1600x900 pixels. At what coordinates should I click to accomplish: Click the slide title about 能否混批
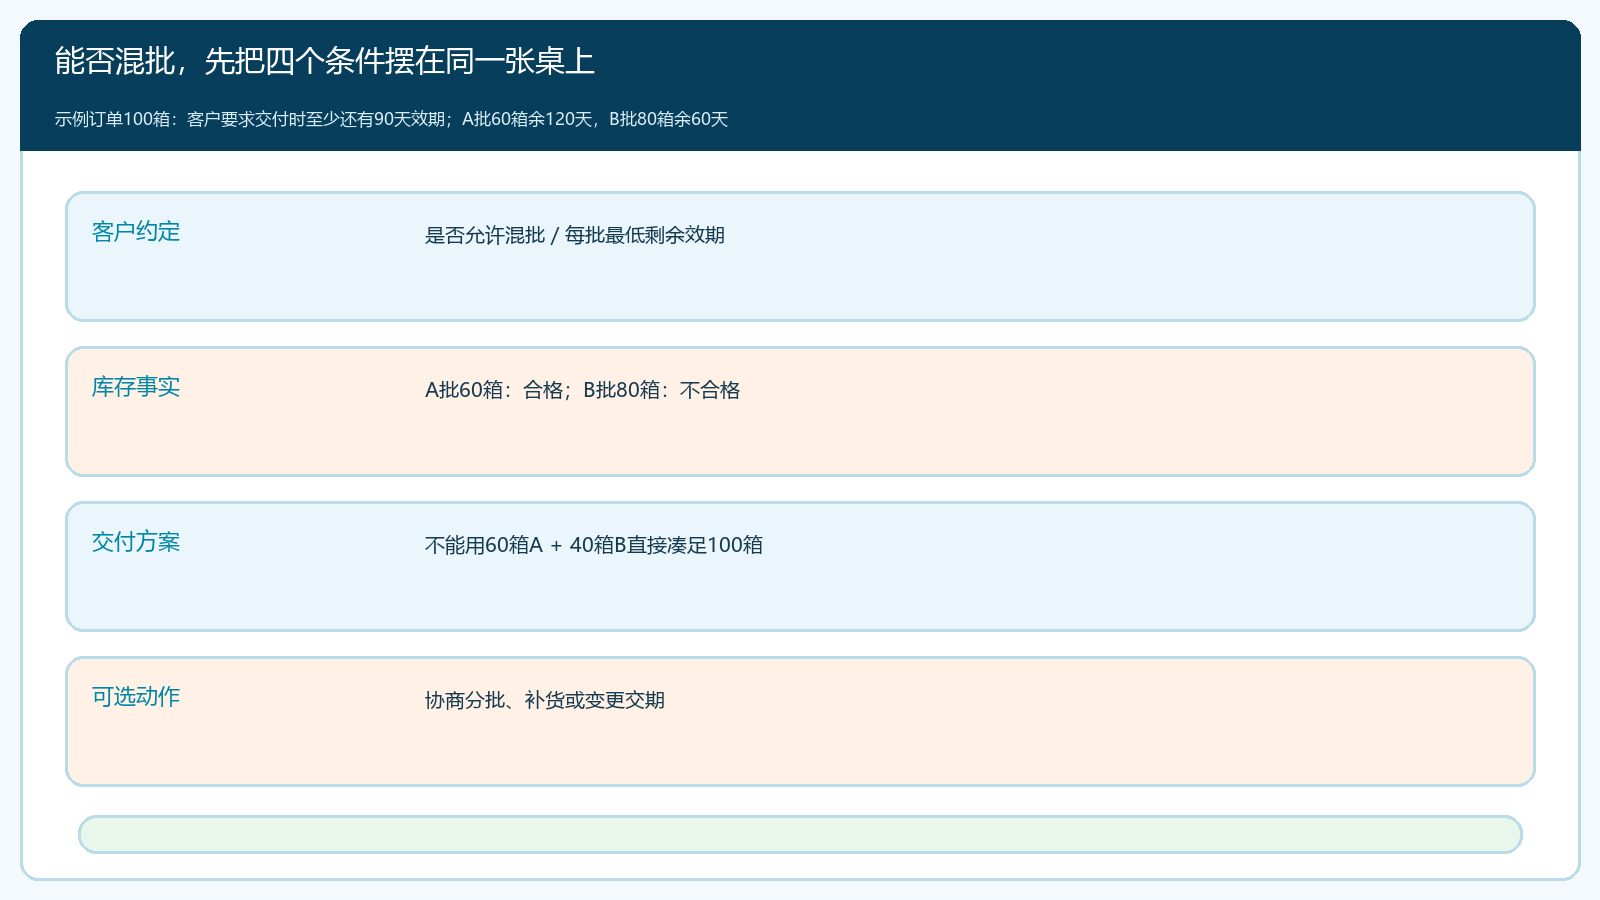click(324, 61)
